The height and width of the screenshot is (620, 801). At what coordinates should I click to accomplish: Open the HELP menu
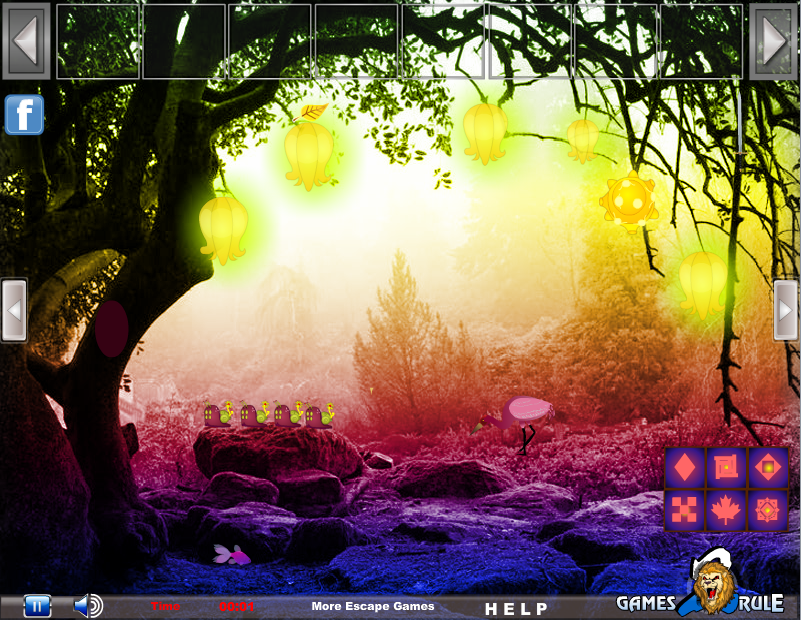pos(518,607)
